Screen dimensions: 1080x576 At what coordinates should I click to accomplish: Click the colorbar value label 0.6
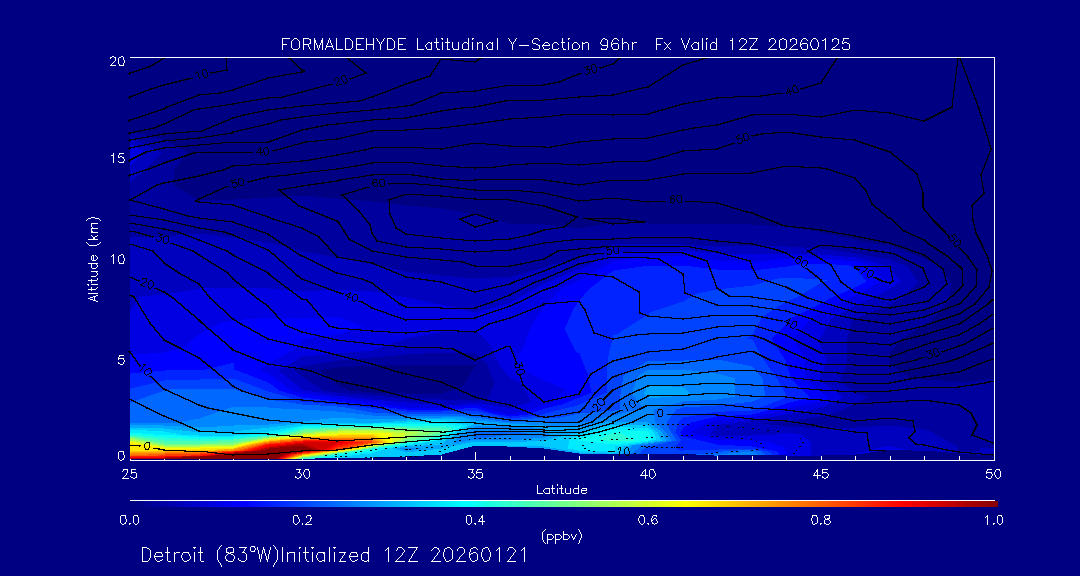(648, 520)
